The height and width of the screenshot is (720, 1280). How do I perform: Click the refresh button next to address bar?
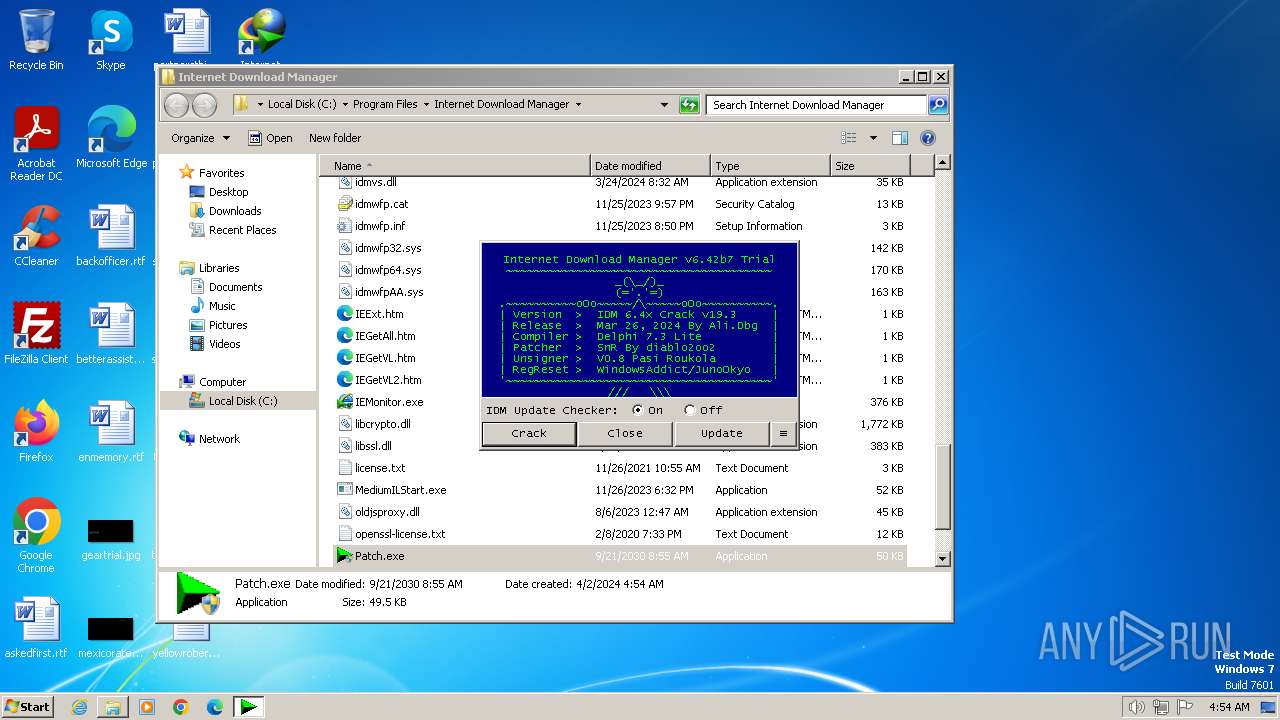tap(689, 104)
